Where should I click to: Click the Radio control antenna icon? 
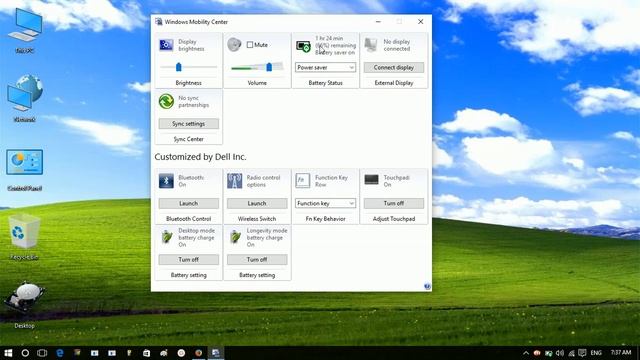234,181
